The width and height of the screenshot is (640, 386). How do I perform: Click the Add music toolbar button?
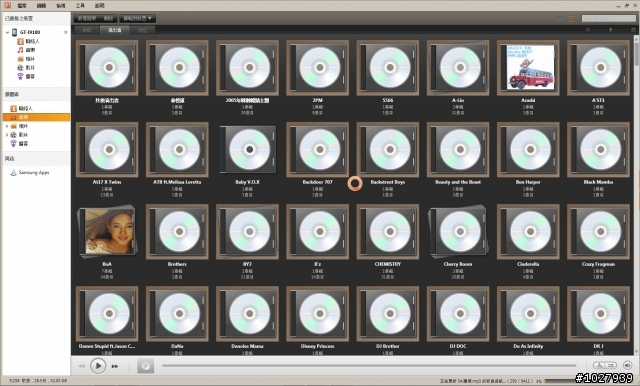pyautogui.click(x=87, y=18)
